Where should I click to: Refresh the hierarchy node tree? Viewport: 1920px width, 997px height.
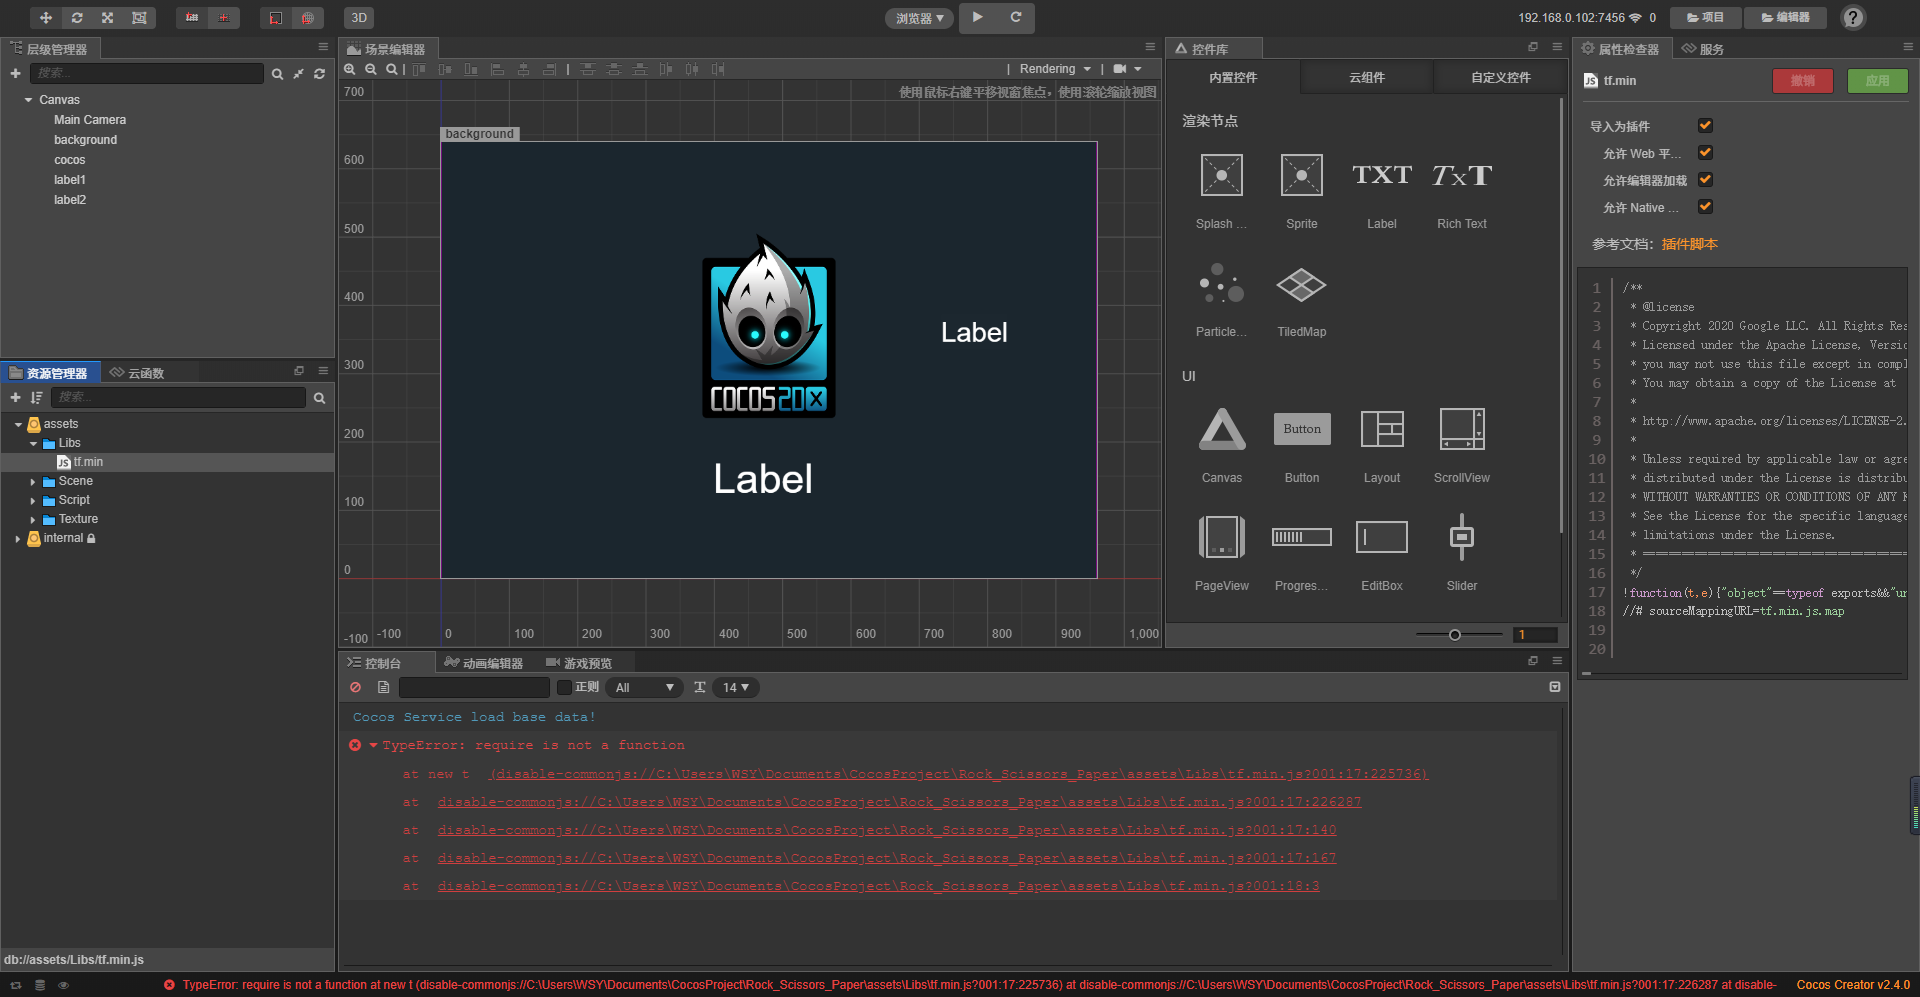point(319,74)
